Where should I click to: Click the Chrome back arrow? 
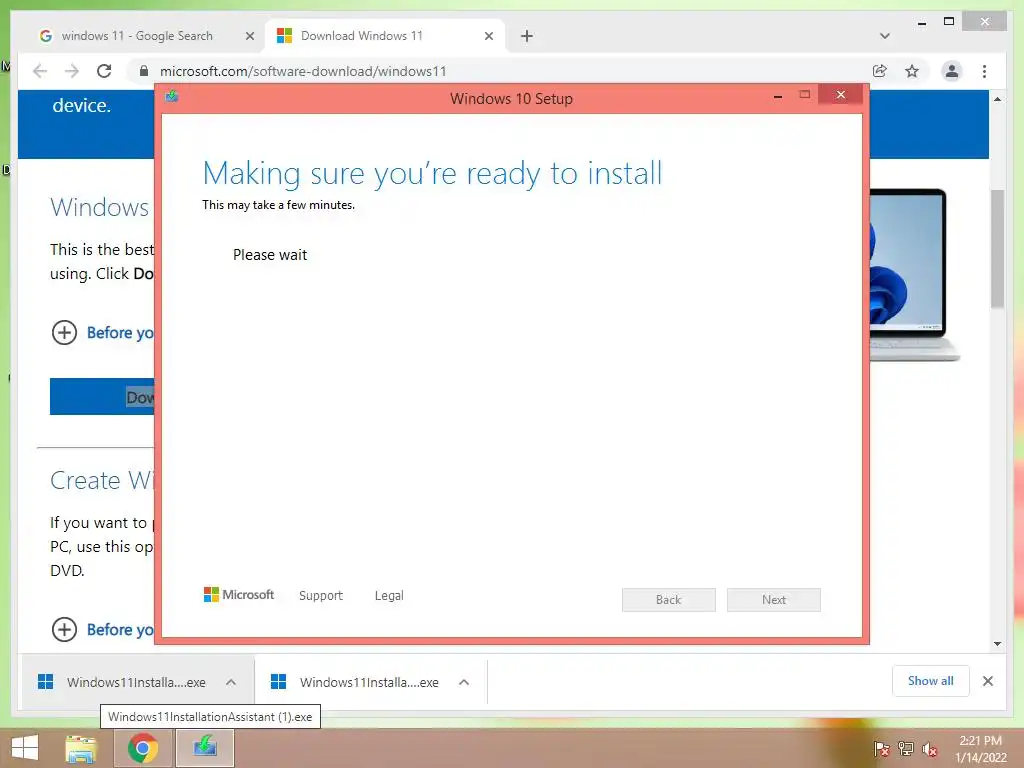point(40,71)
